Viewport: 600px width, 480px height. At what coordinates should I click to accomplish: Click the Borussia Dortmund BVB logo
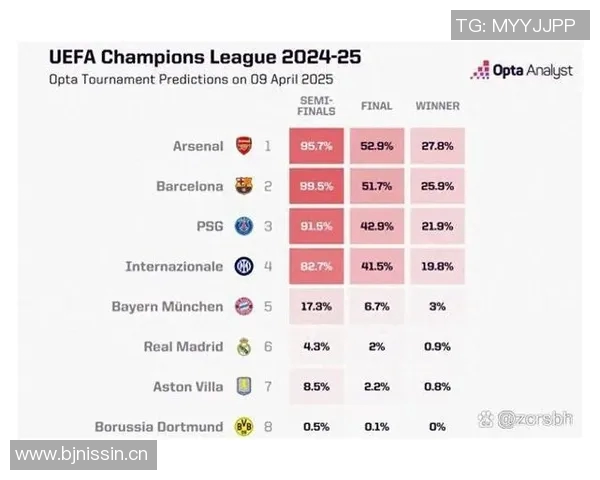pos(243,427)
